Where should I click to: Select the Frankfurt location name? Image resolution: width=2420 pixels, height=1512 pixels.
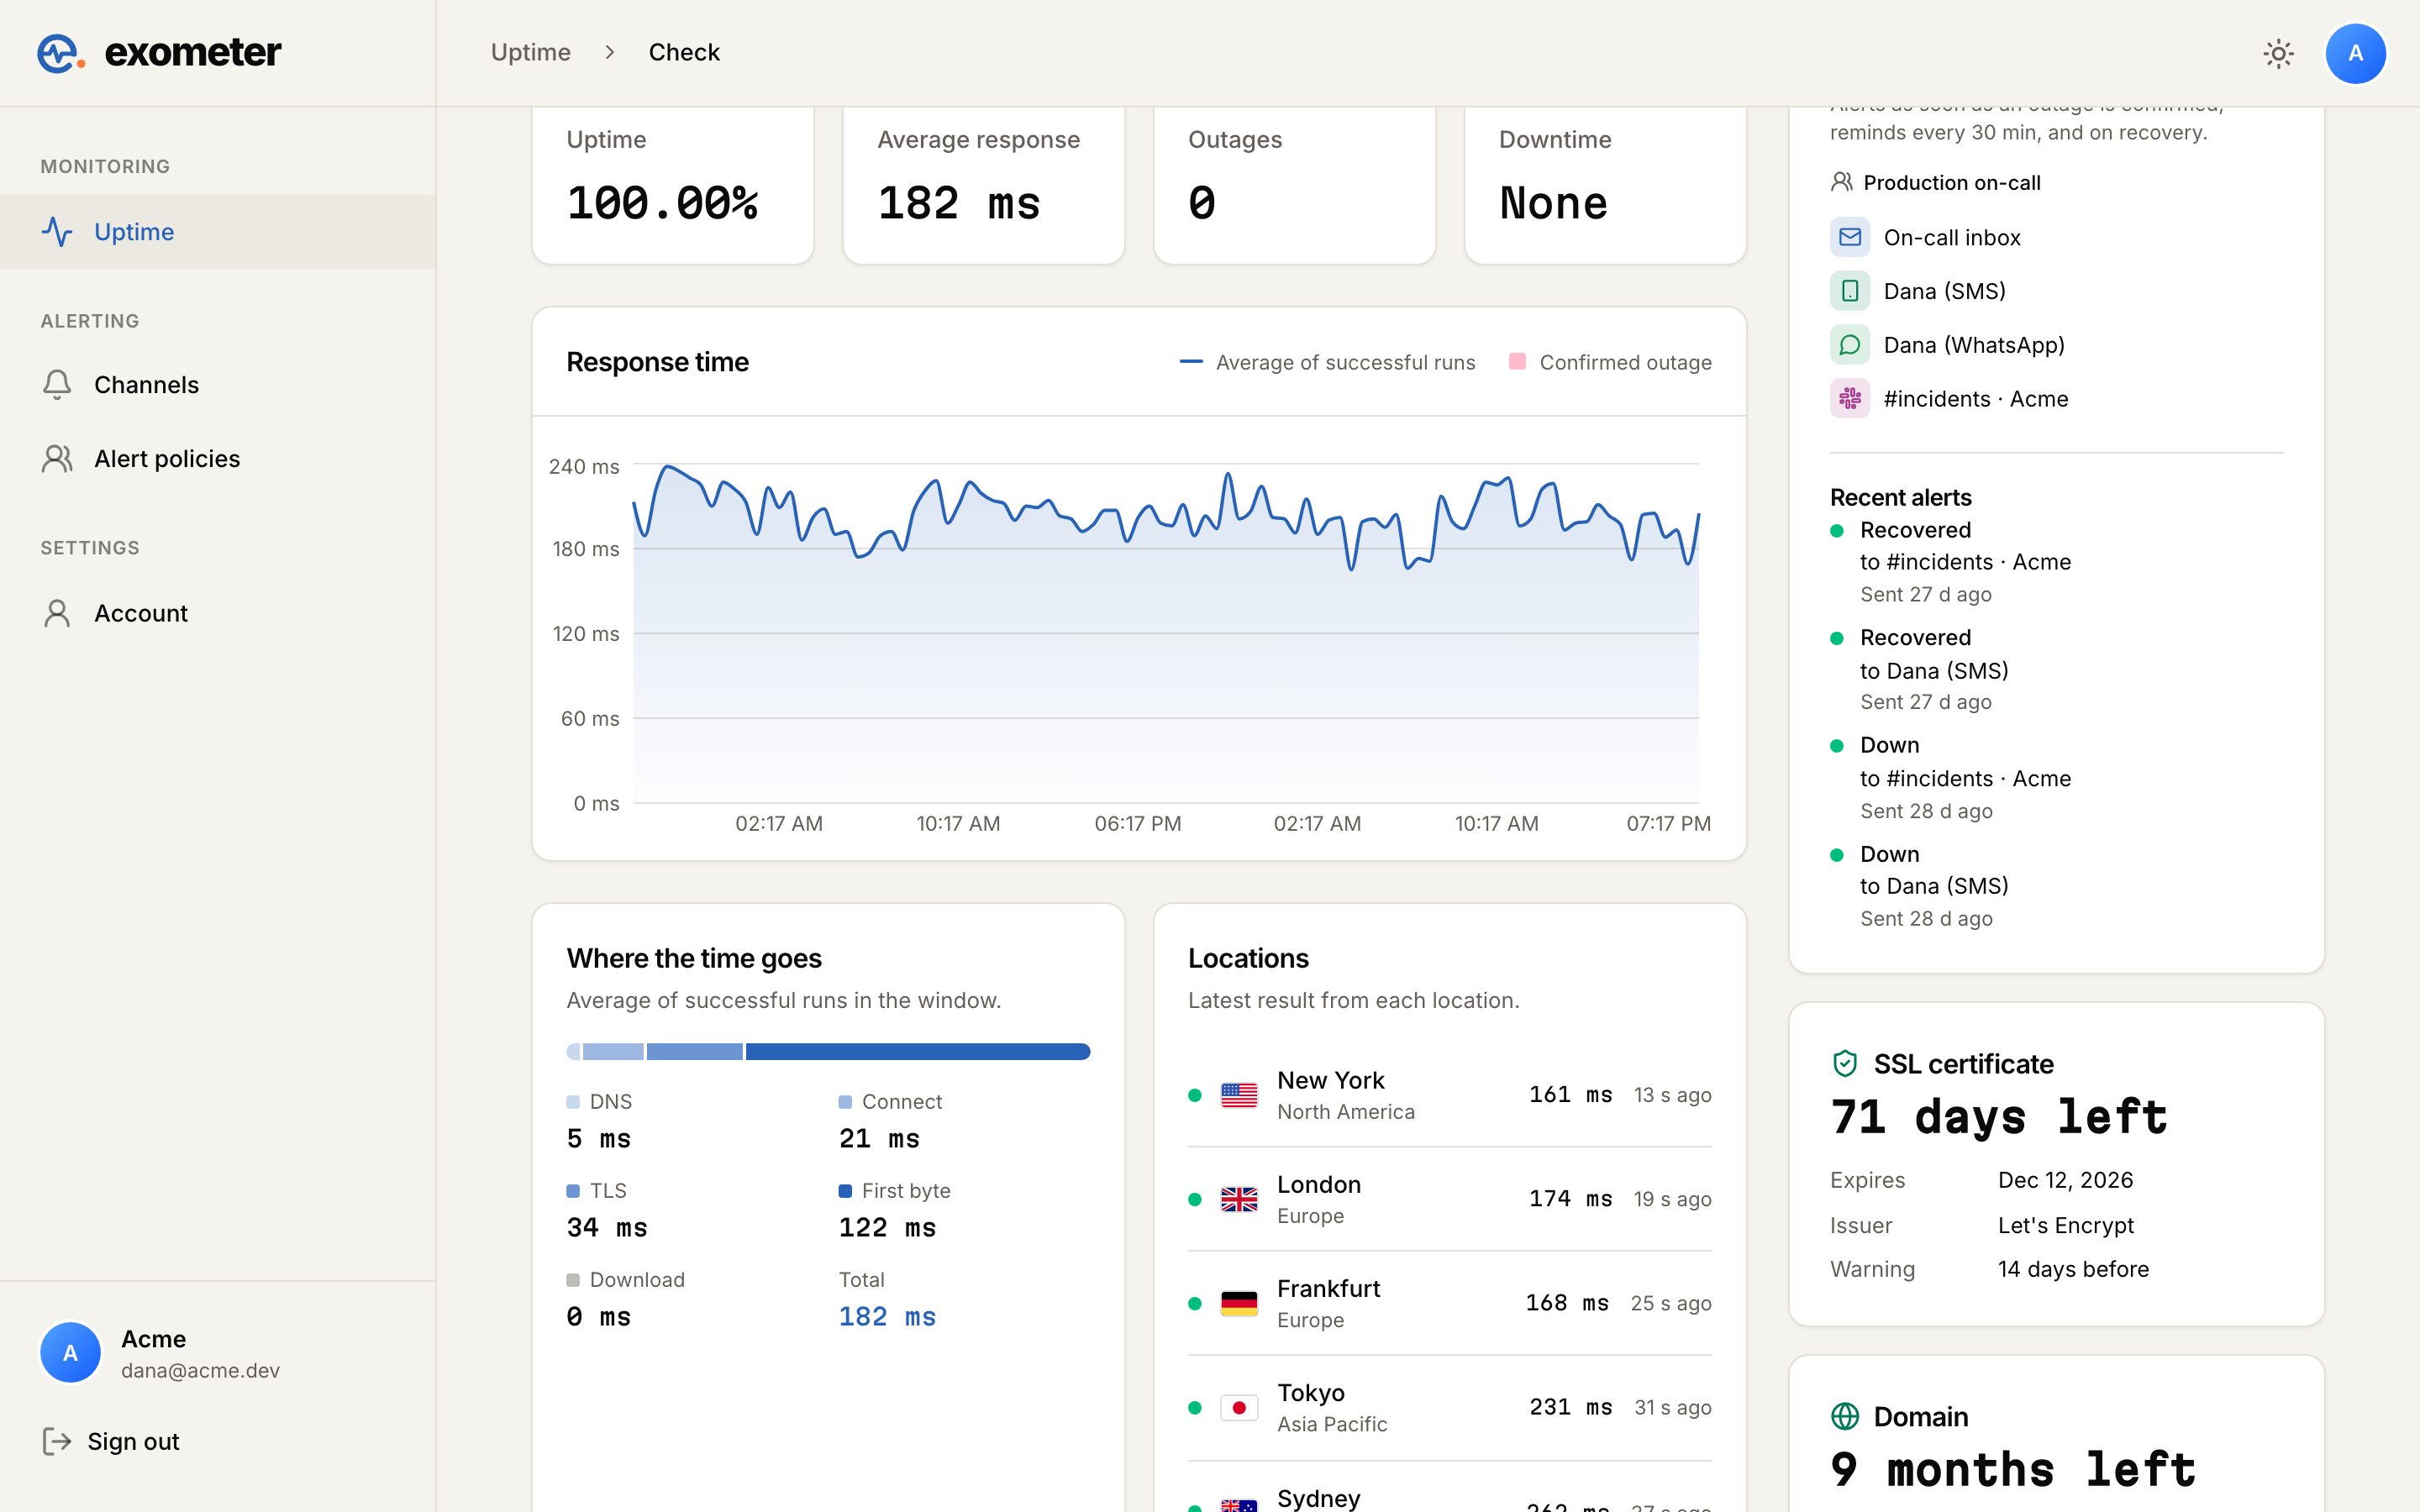pos(1328,1288)
